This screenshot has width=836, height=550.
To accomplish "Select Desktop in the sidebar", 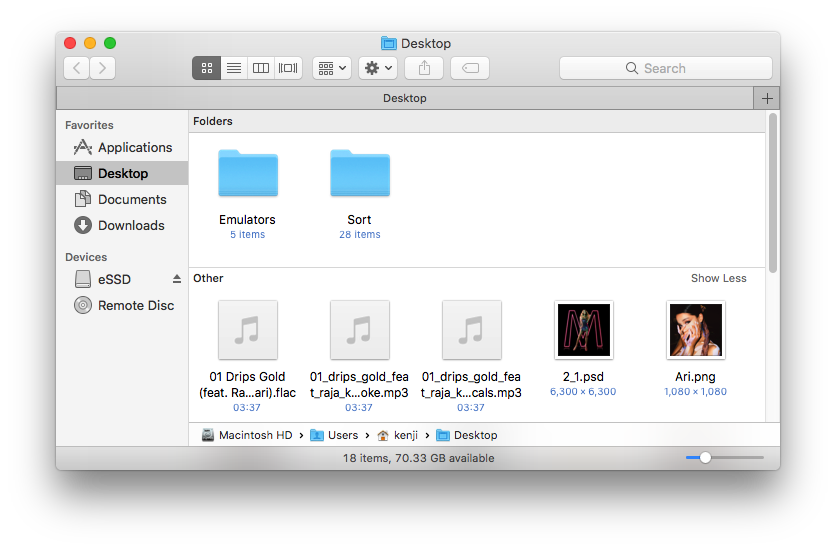I will pyautogui.click(x=123, y=173).
